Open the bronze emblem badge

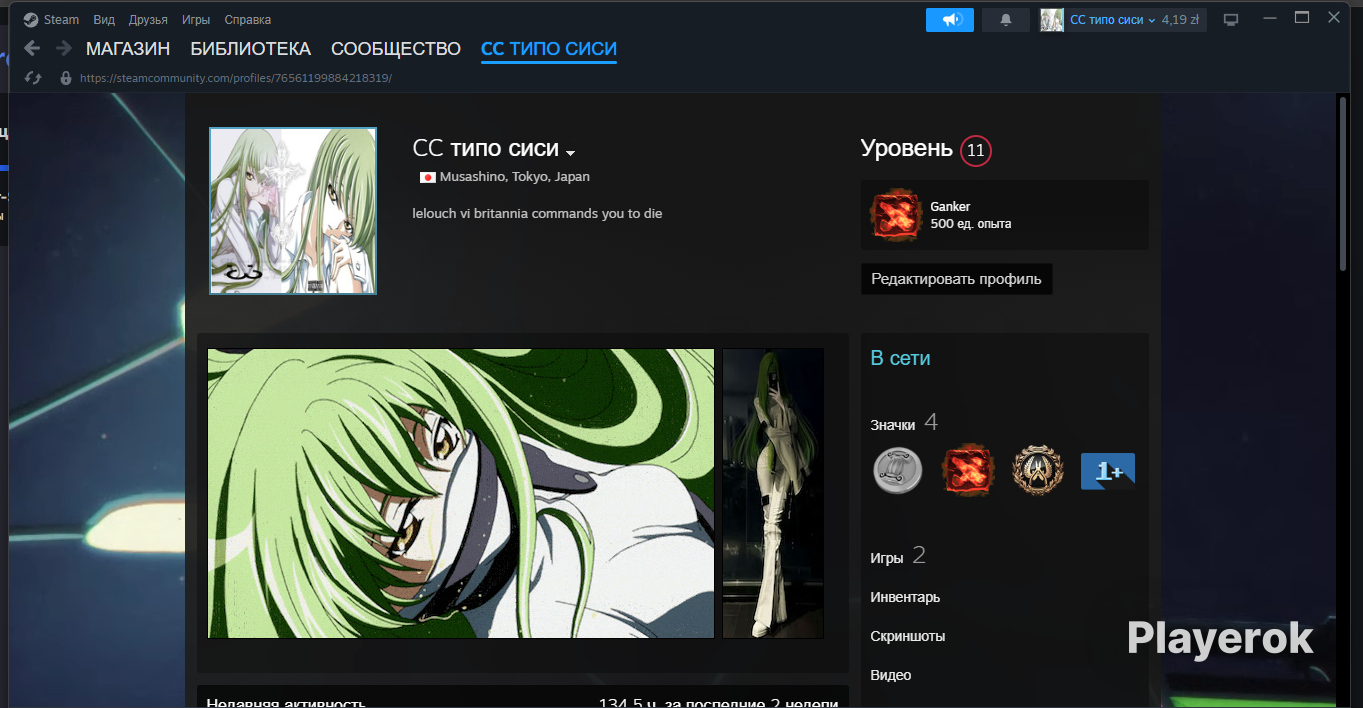1038,470
